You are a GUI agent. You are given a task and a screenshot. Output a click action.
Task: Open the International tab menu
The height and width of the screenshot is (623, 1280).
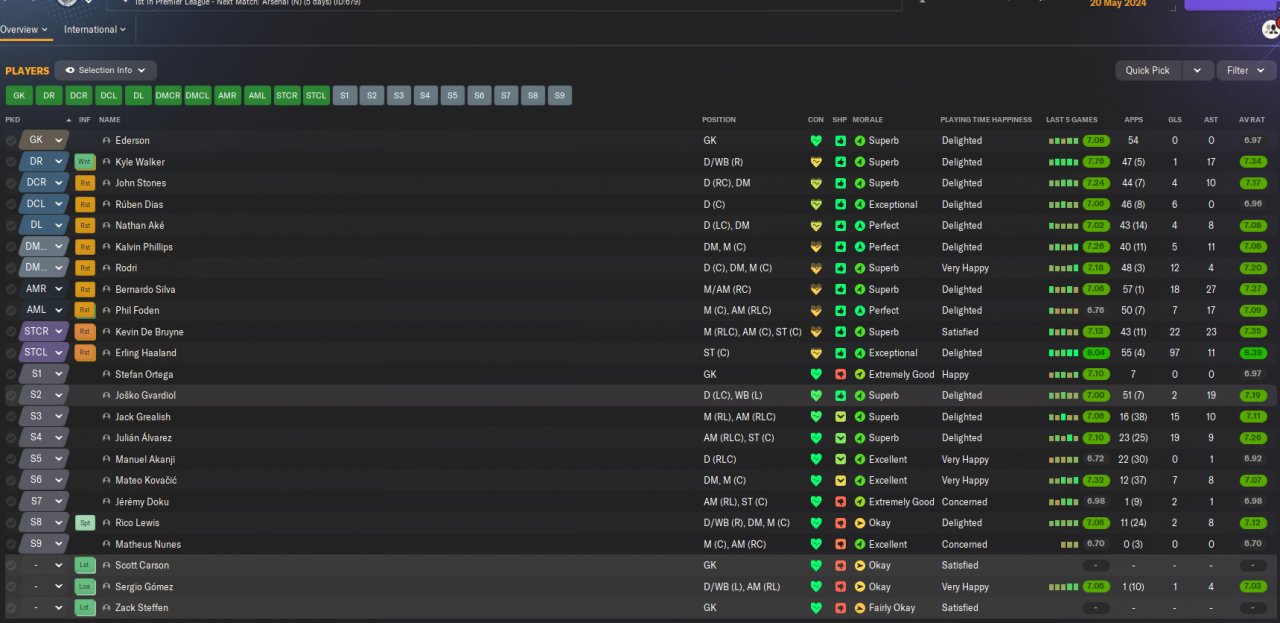95,29
